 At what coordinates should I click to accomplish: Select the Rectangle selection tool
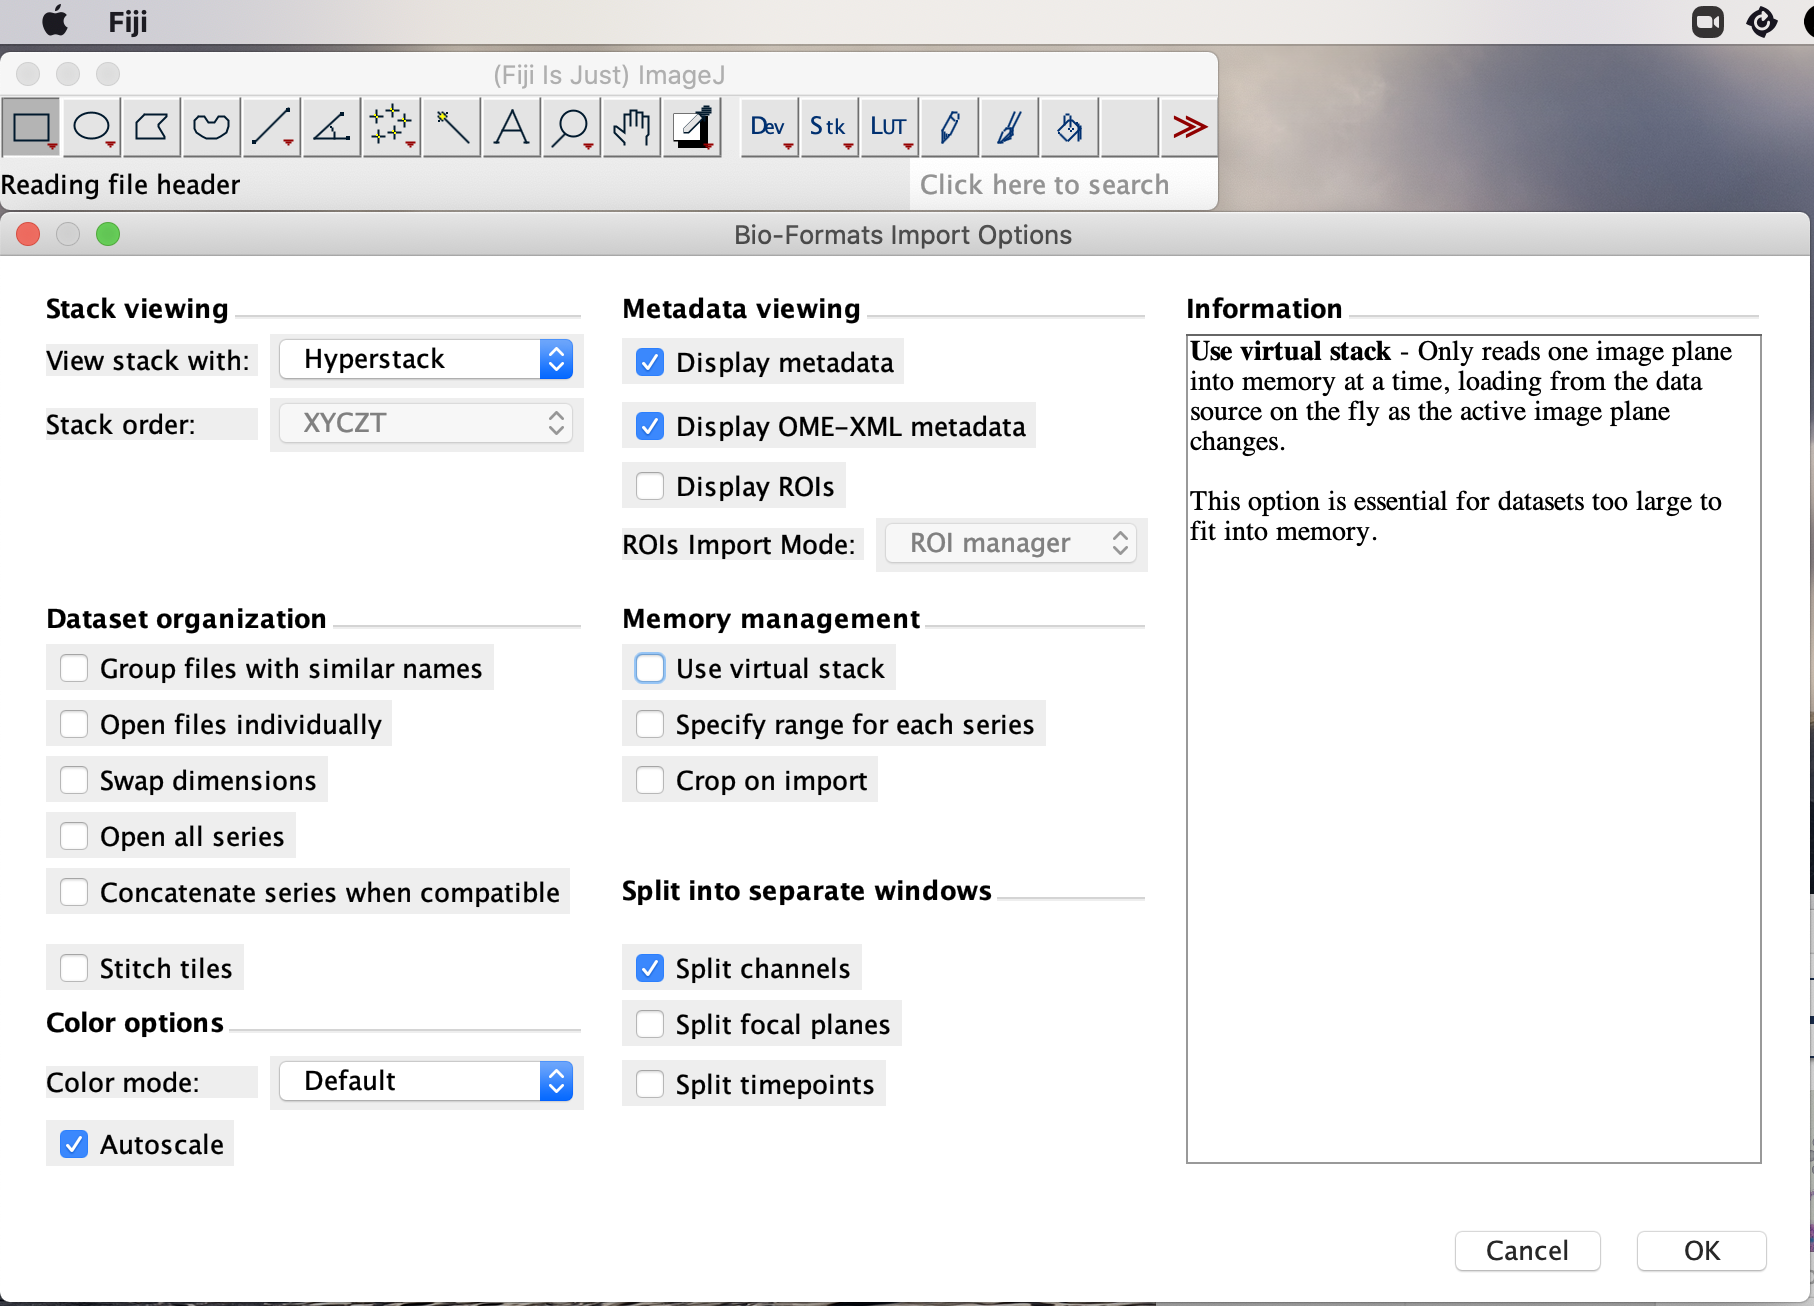click(x=31, y=127)
